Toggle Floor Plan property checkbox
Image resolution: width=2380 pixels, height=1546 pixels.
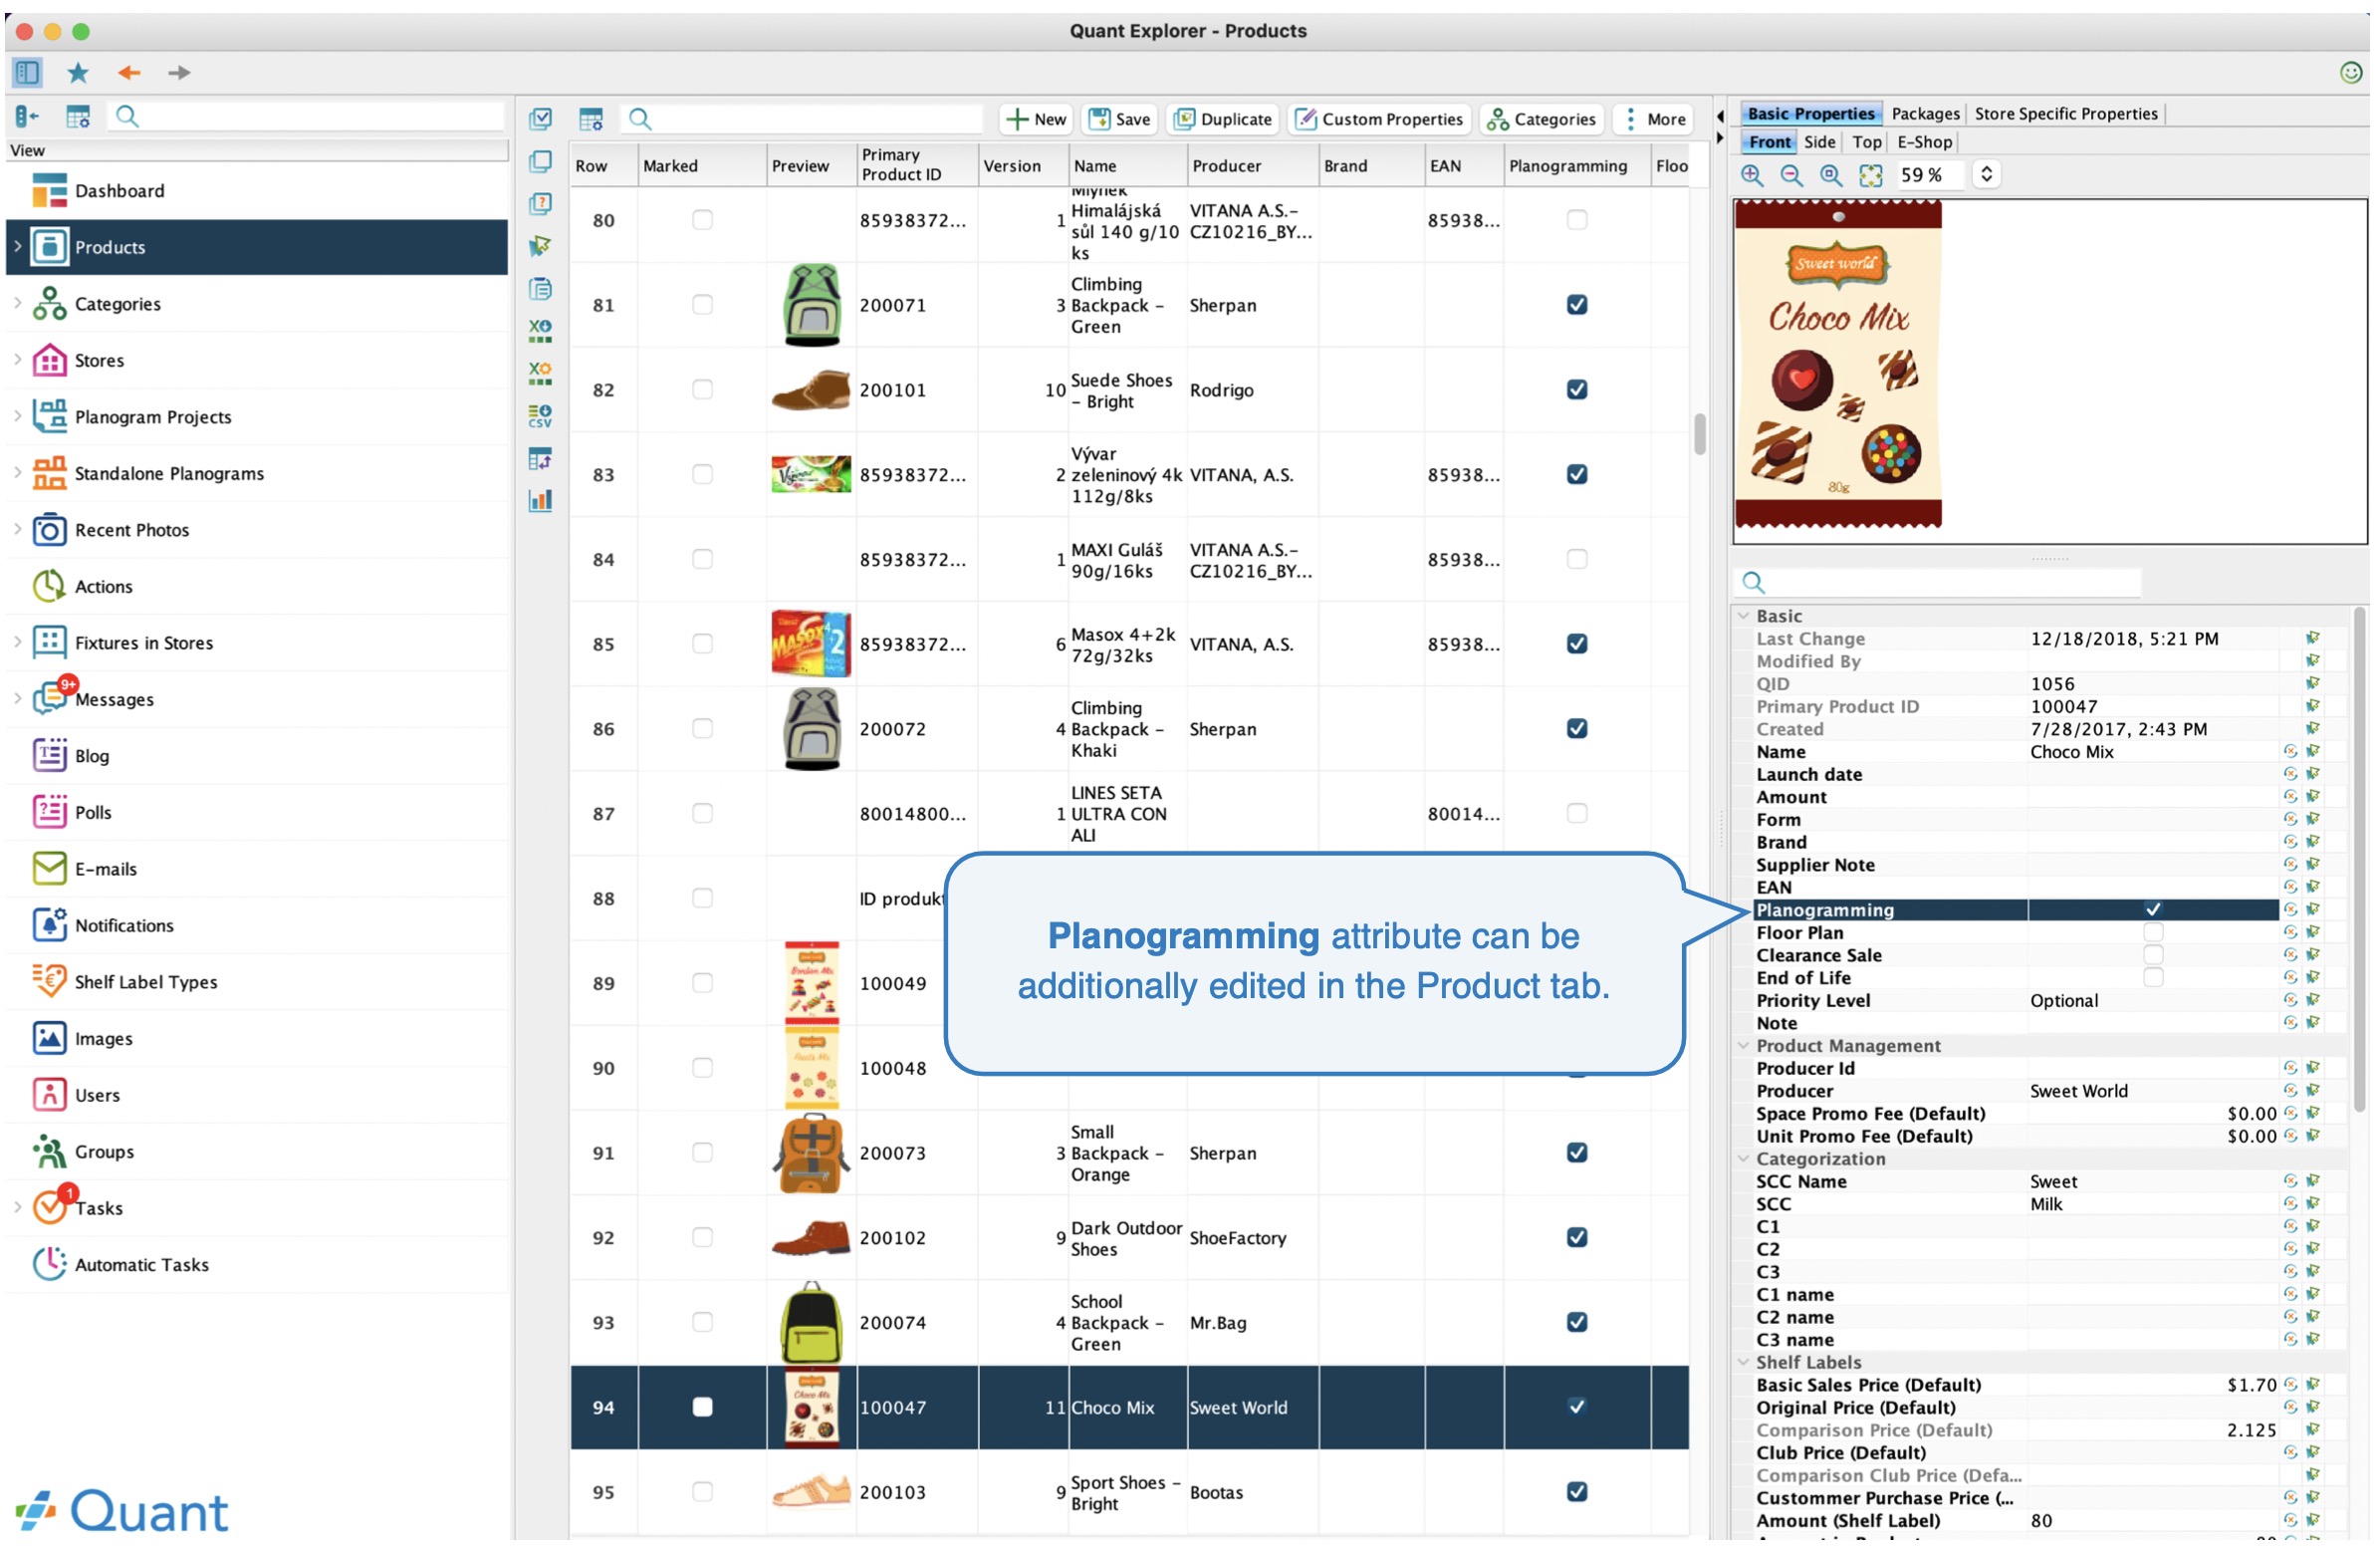pos(2153,932)
